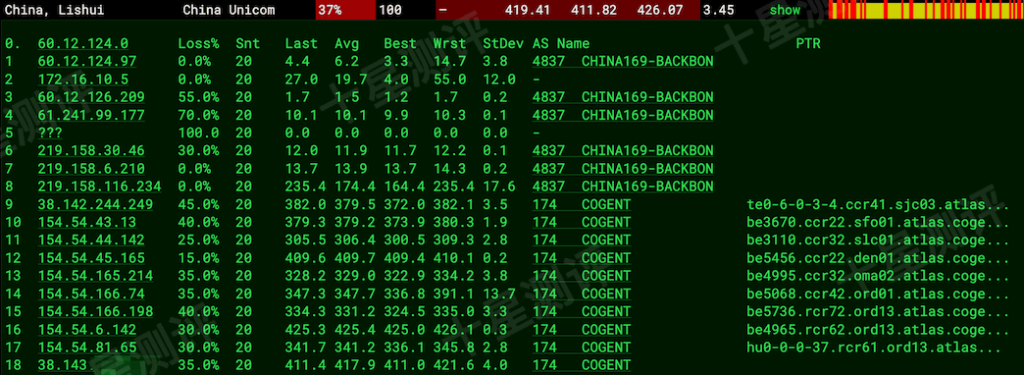Open IP 219.158.116.234 at hop 8
This screenshot has height=375, width=1024.
click(100, 186)
